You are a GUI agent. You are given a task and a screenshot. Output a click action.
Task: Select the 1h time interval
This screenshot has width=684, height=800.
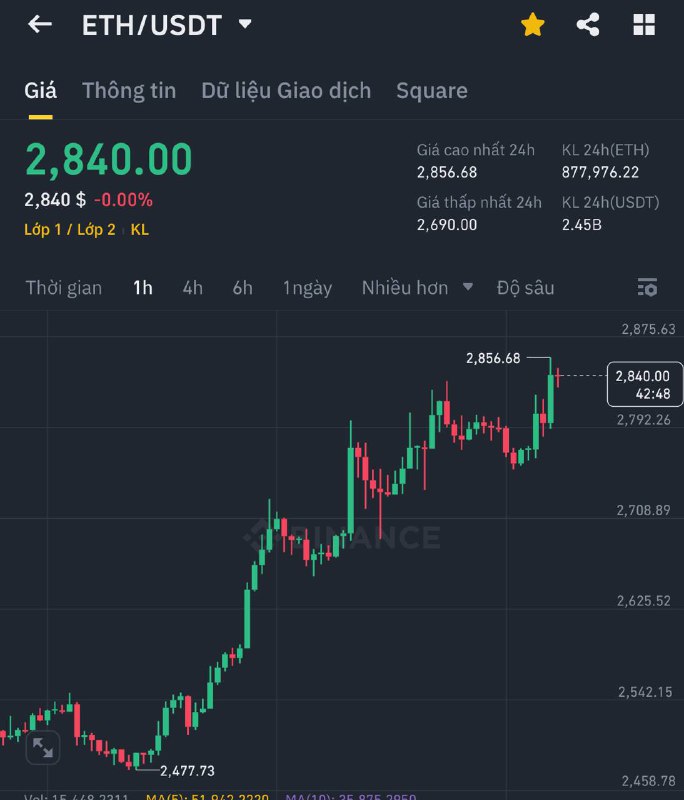pos(143,288)
